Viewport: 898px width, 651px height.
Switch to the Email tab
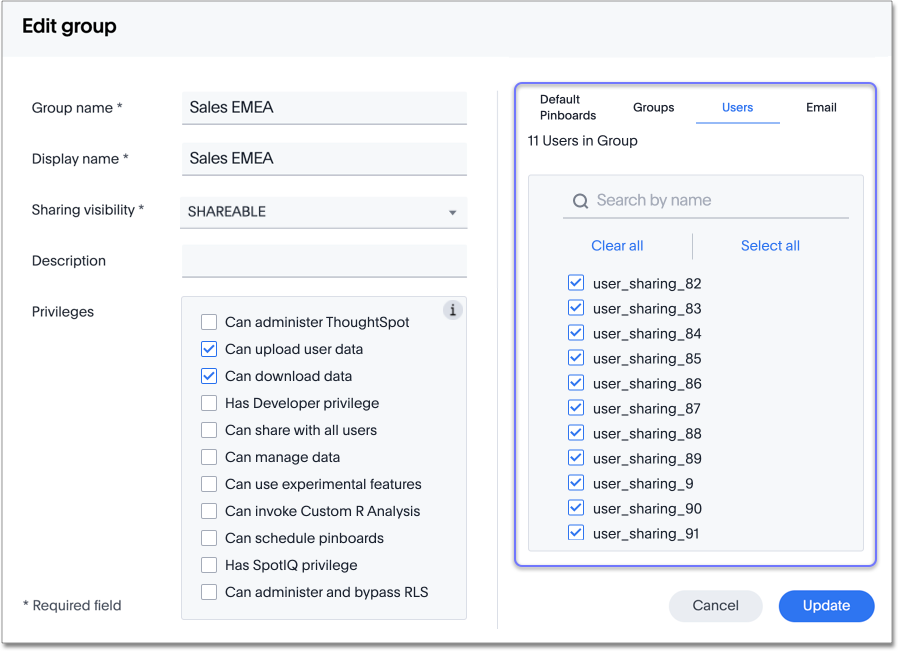[821, 107]
